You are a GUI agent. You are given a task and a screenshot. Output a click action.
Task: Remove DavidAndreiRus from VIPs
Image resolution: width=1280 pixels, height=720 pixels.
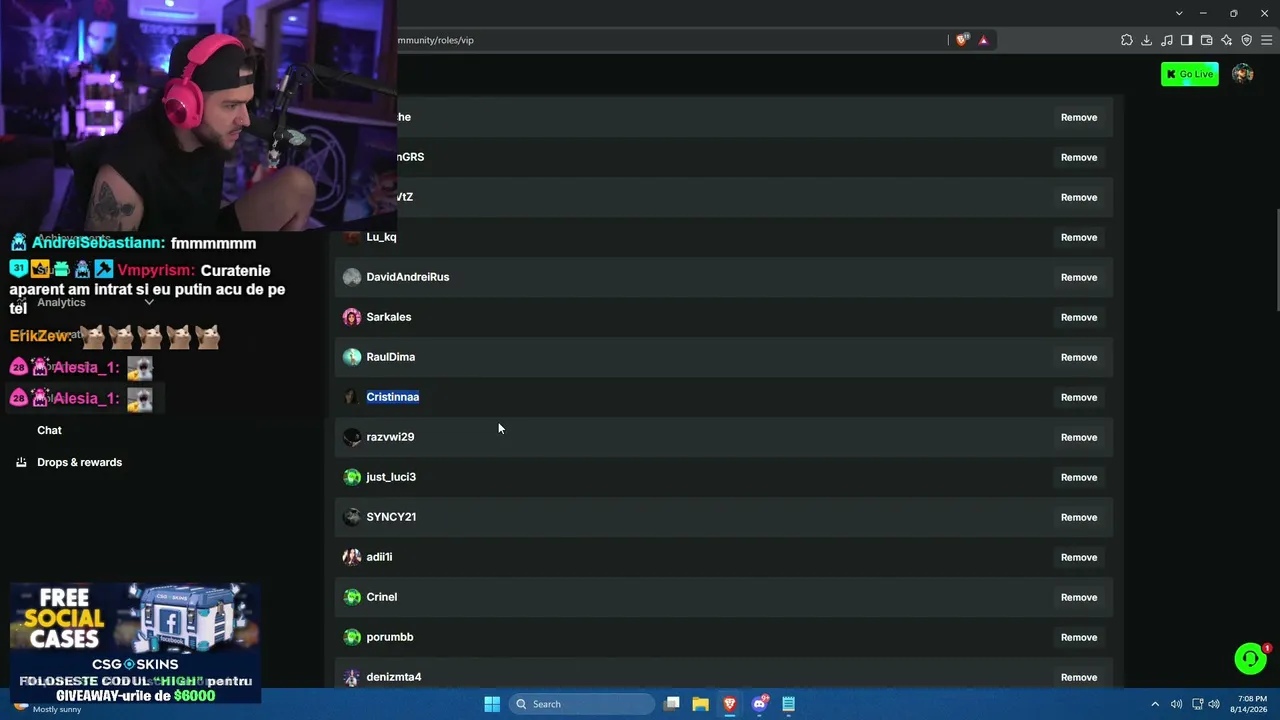pos(1079,277)
